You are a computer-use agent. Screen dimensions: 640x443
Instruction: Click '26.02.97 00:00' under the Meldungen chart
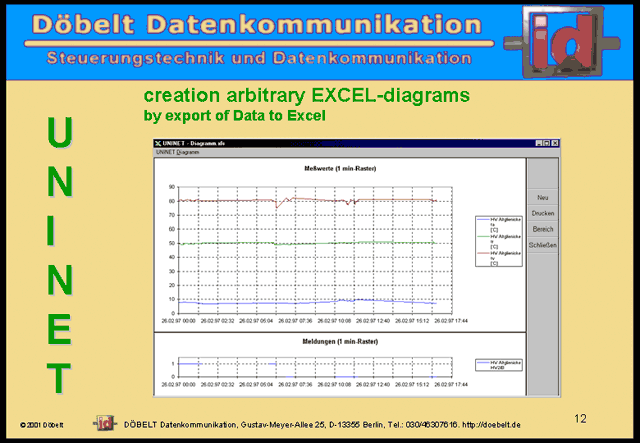coord(178,385)
